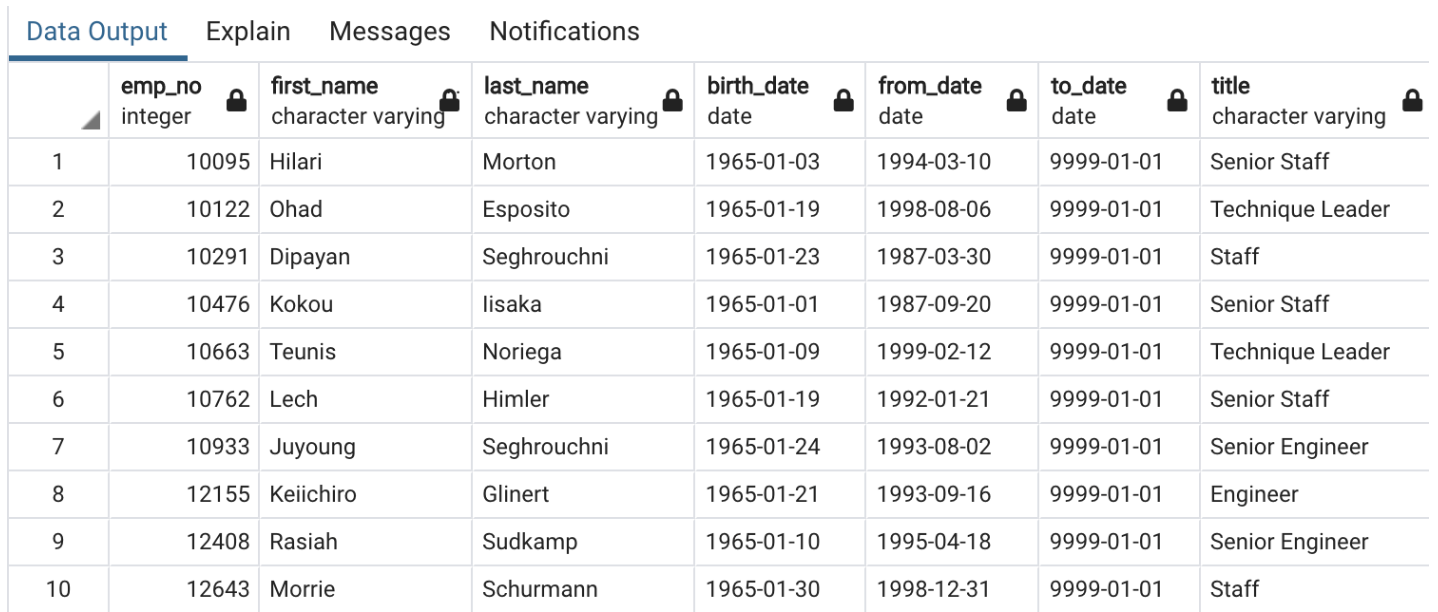Click cell with first name Hilari
This screenshot has width=1438, height=612.
(365, 162)
